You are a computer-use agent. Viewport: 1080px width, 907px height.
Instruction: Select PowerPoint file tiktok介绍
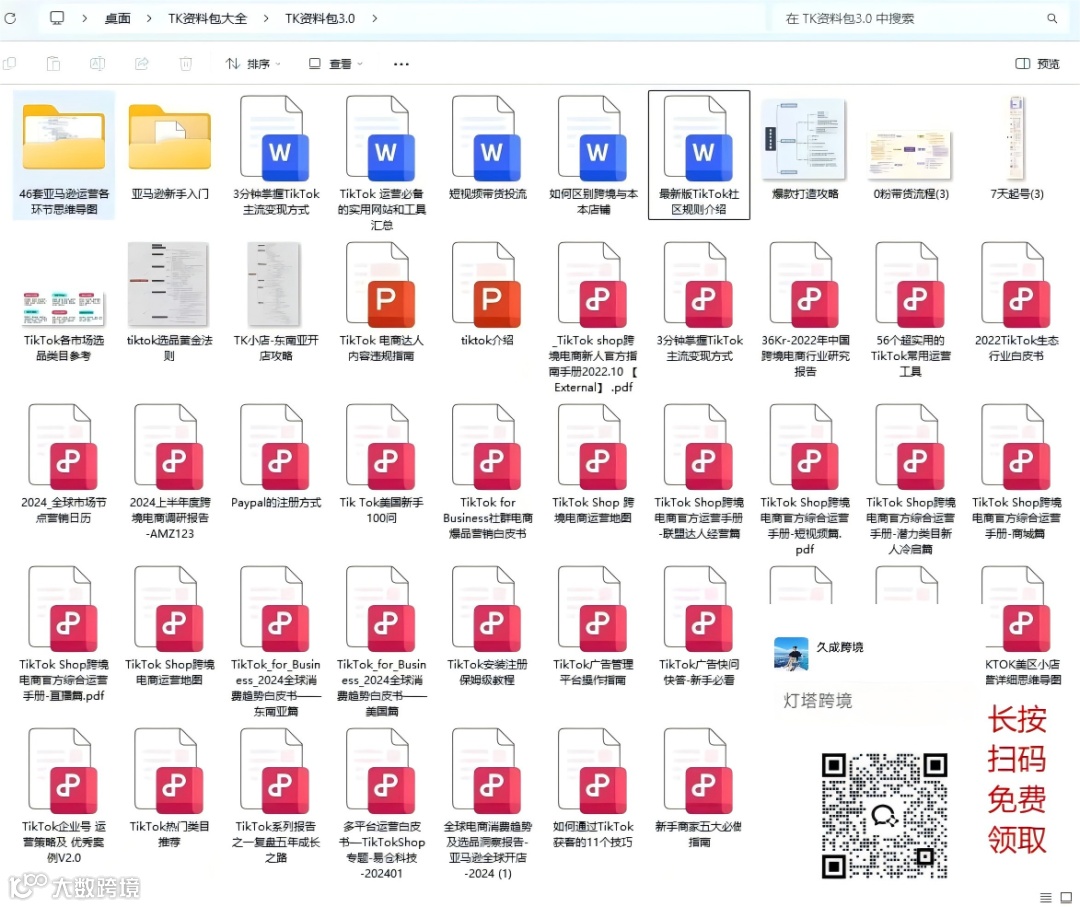click(488, 294)
